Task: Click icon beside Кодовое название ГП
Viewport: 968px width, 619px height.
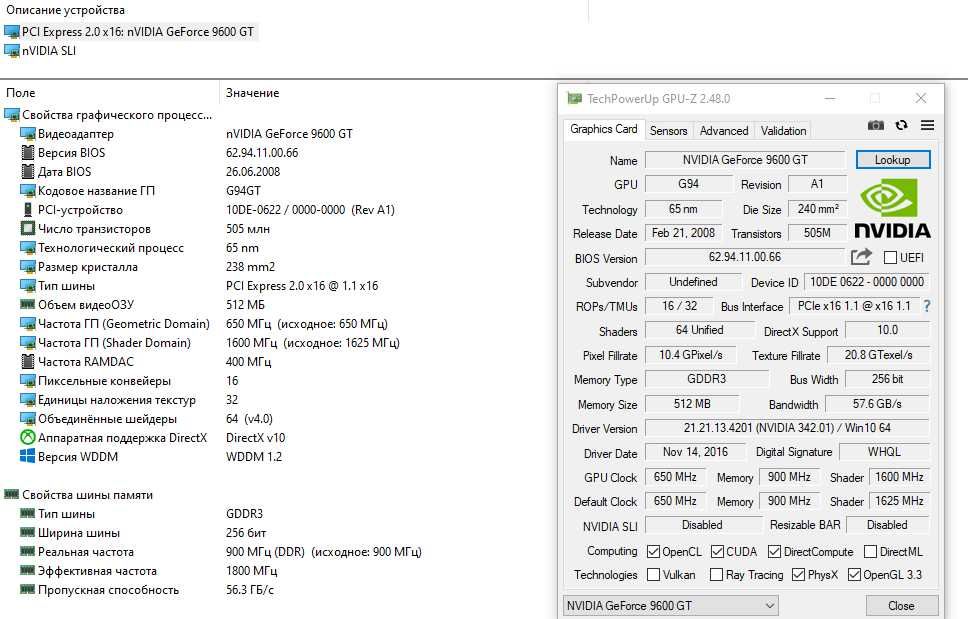Action: (27, 191)
